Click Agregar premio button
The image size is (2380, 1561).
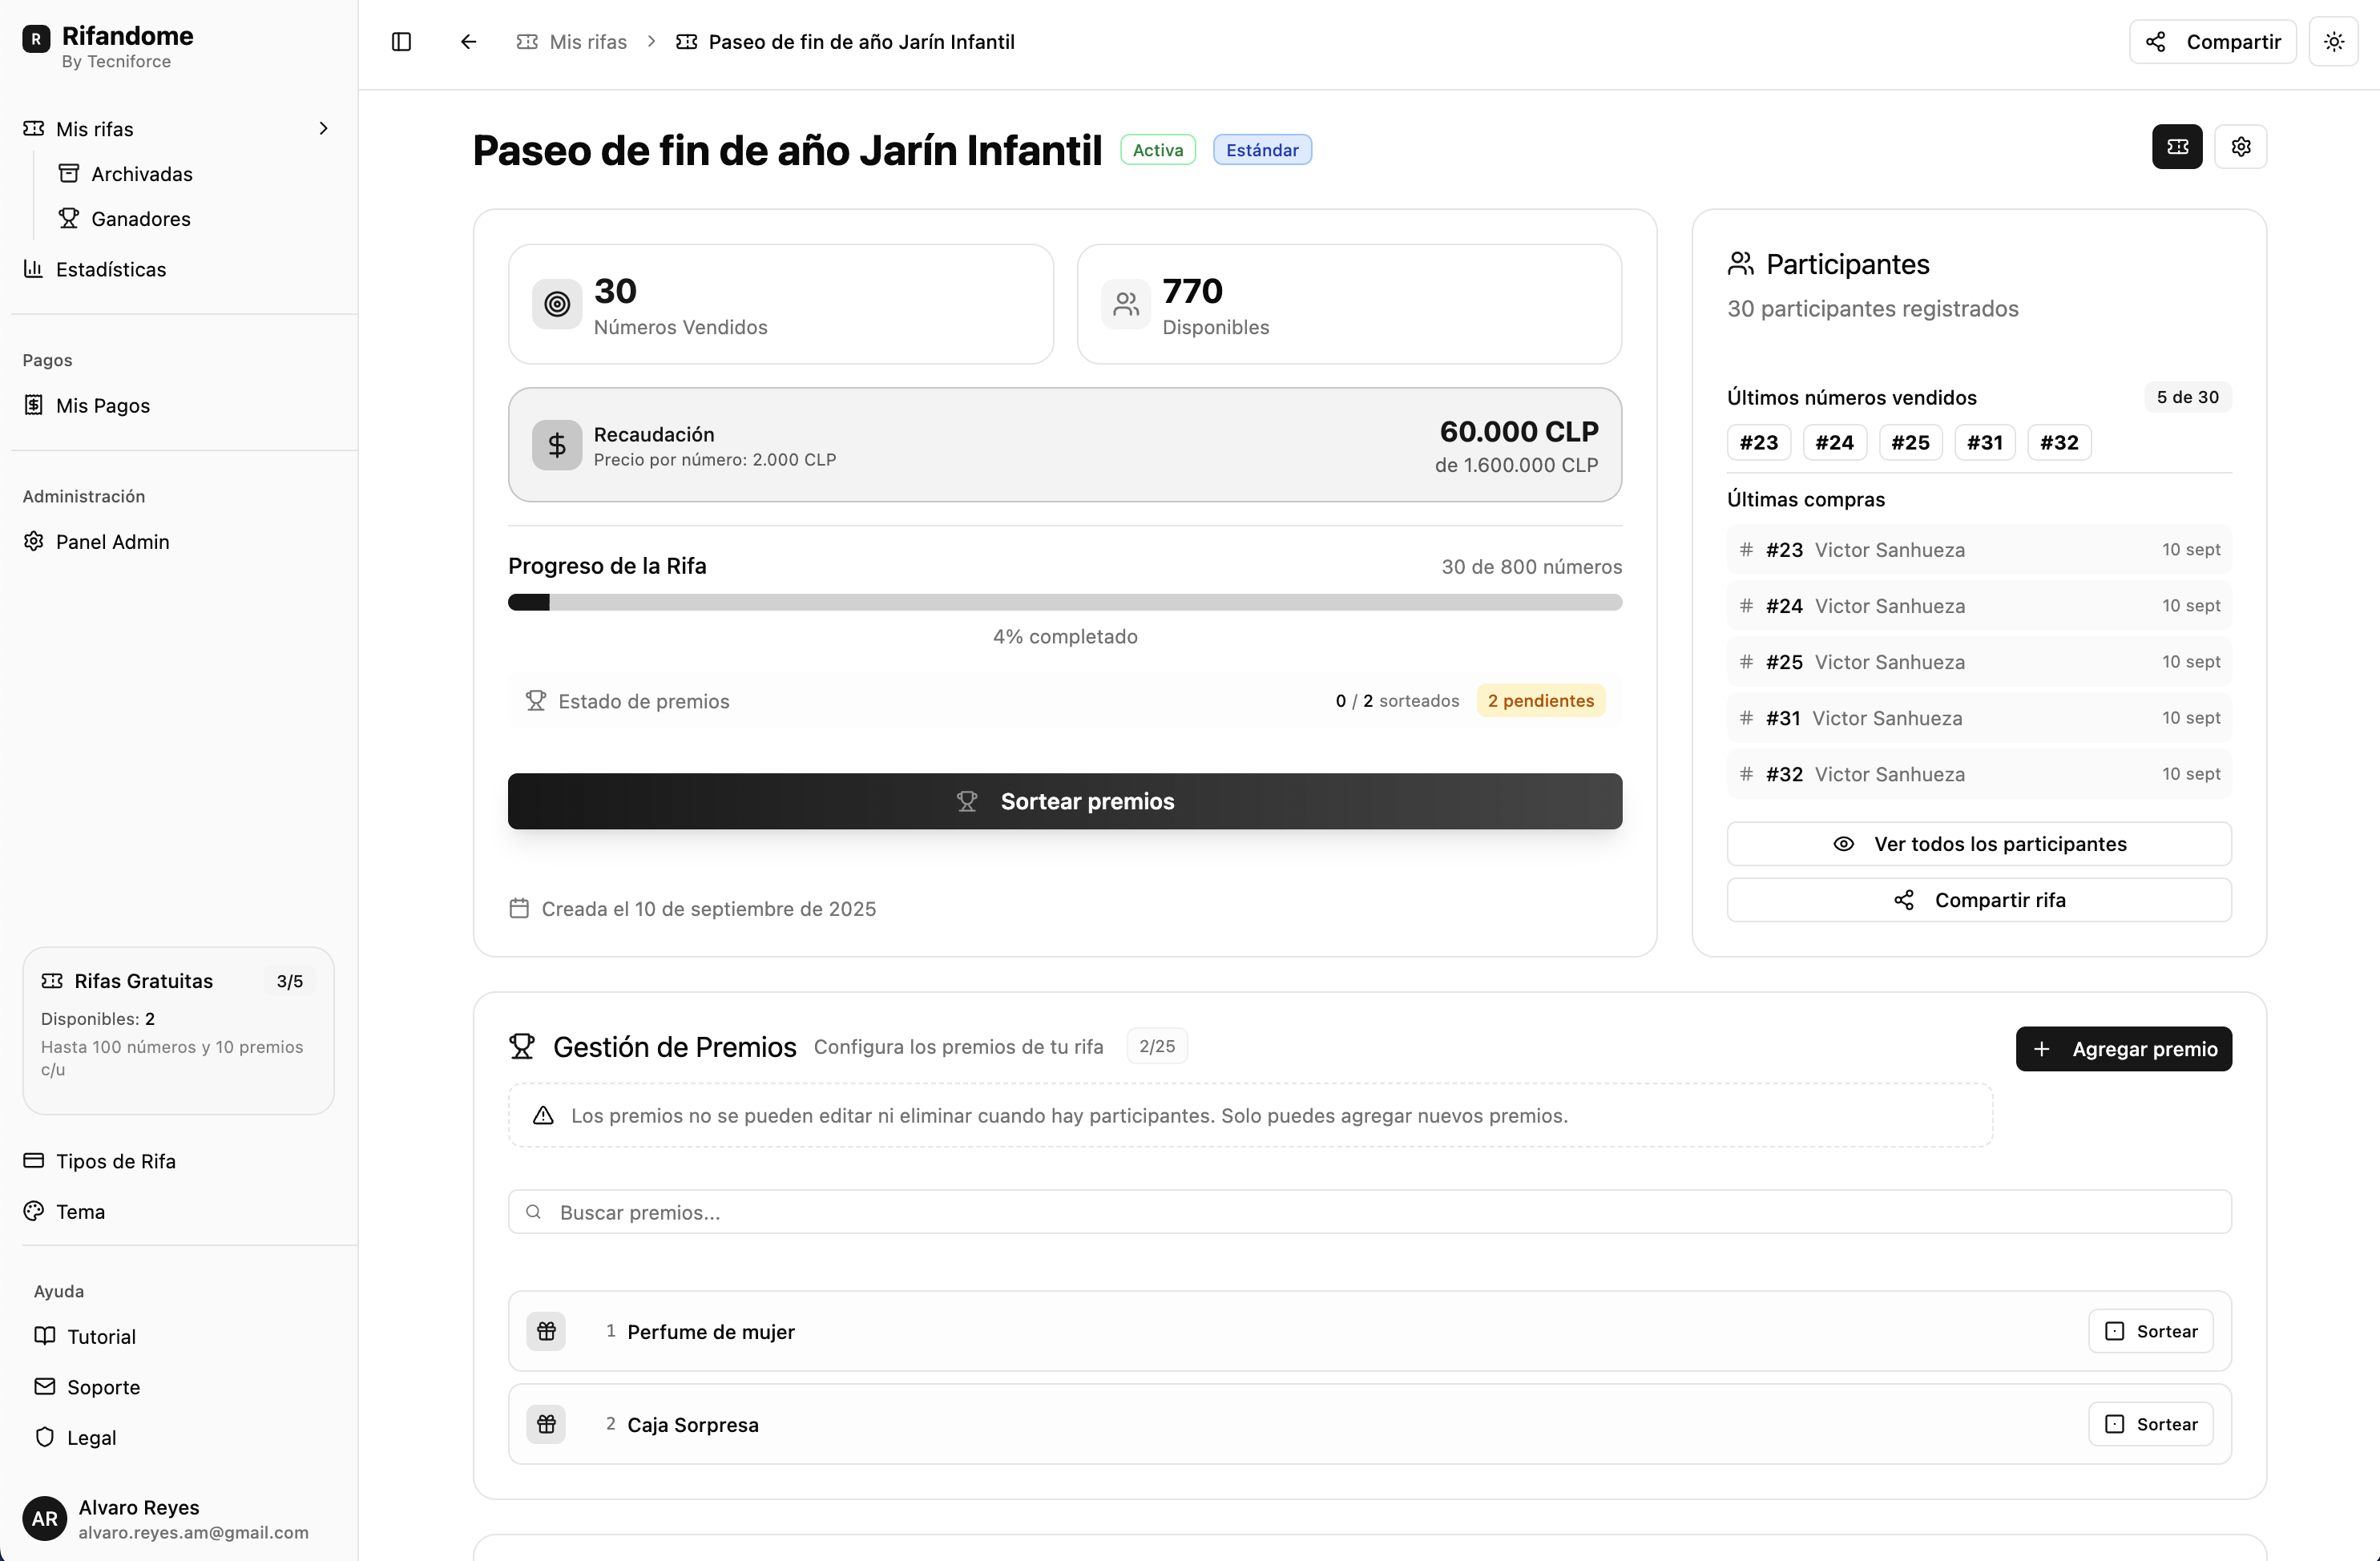coord(2123,1049)
